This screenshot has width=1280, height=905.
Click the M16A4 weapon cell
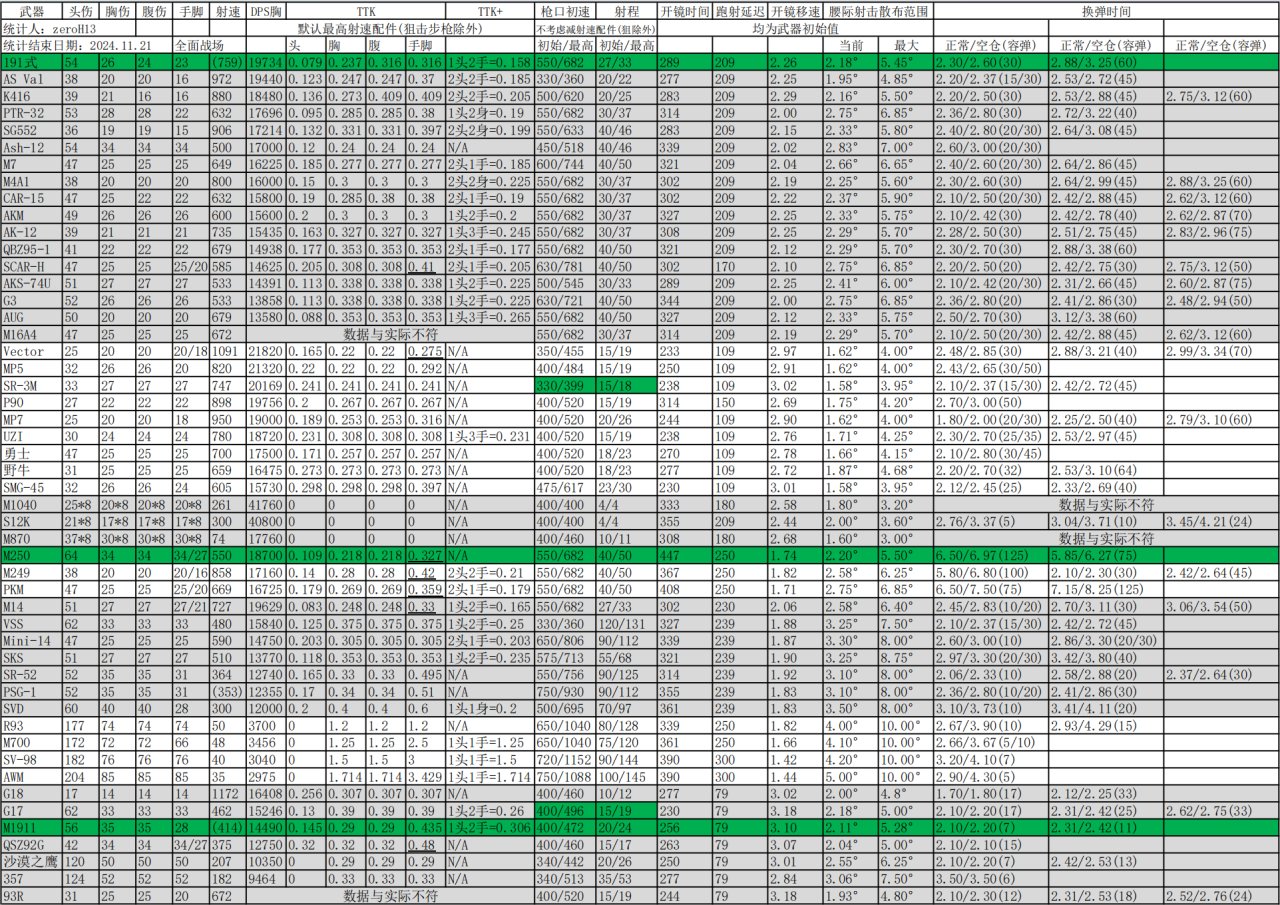(30, 334)
